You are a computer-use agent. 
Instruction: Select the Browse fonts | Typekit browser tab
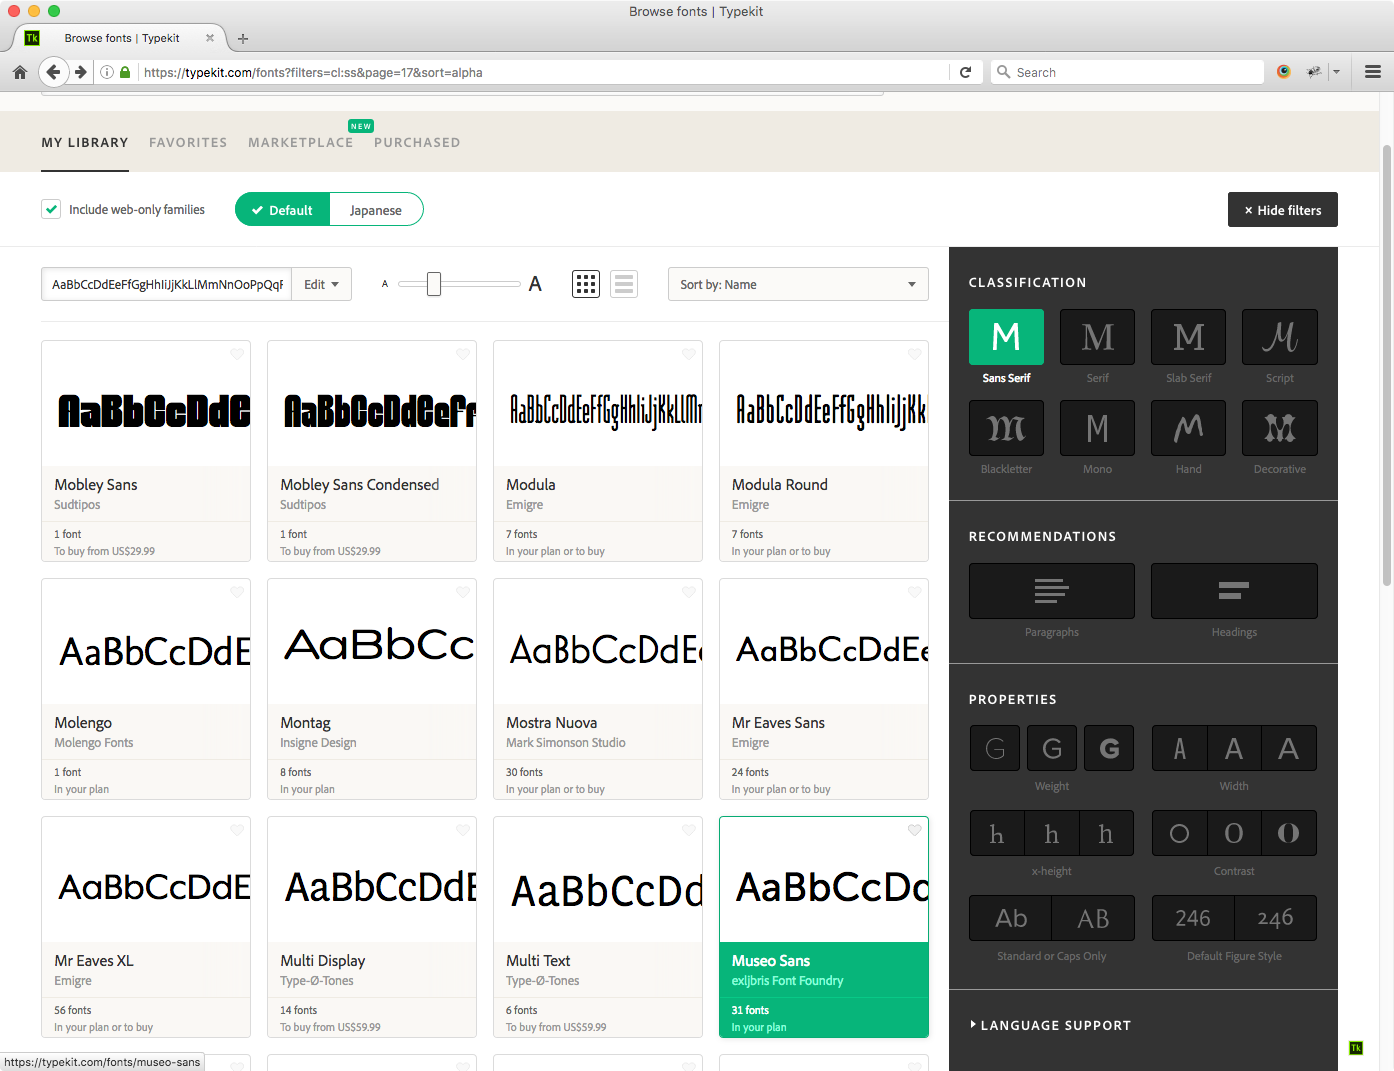(x=120, y=38)
